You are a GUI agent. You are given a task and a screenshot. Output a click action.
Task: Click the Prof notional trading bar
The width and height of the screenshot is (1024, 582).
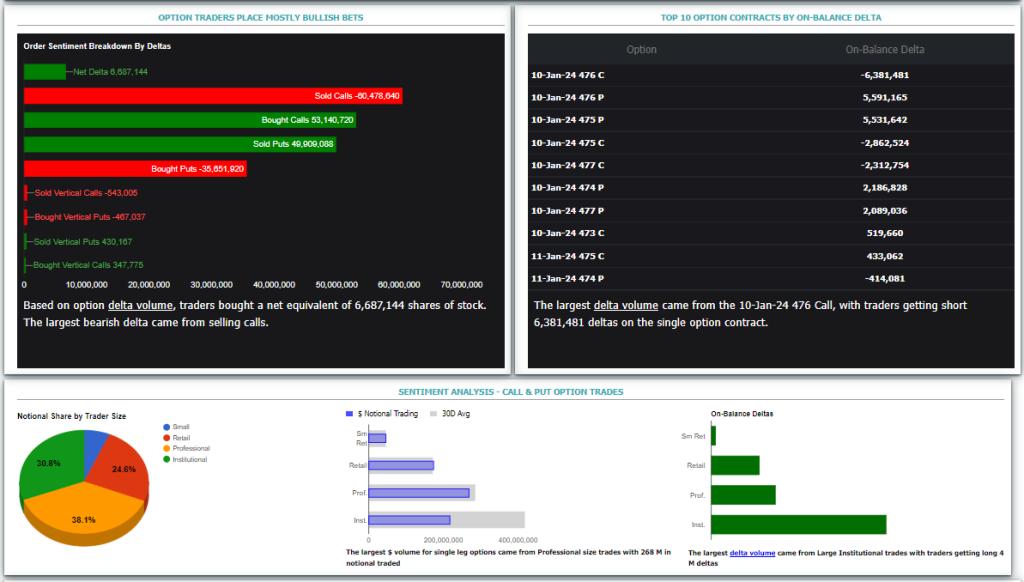(x=419, y=493)
